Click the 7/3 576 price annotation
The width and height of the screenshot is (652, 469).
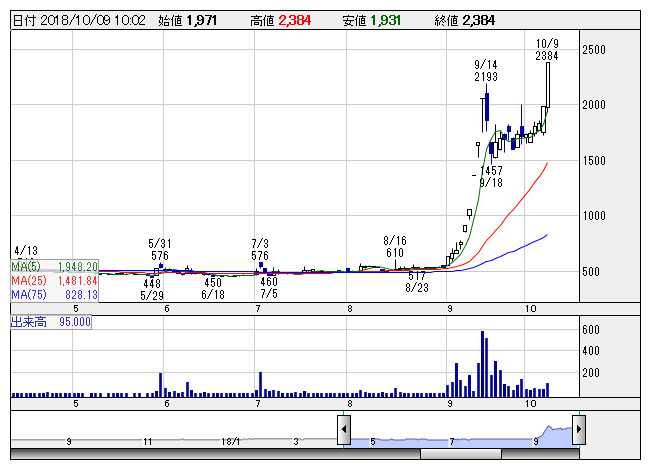(261, 249)
